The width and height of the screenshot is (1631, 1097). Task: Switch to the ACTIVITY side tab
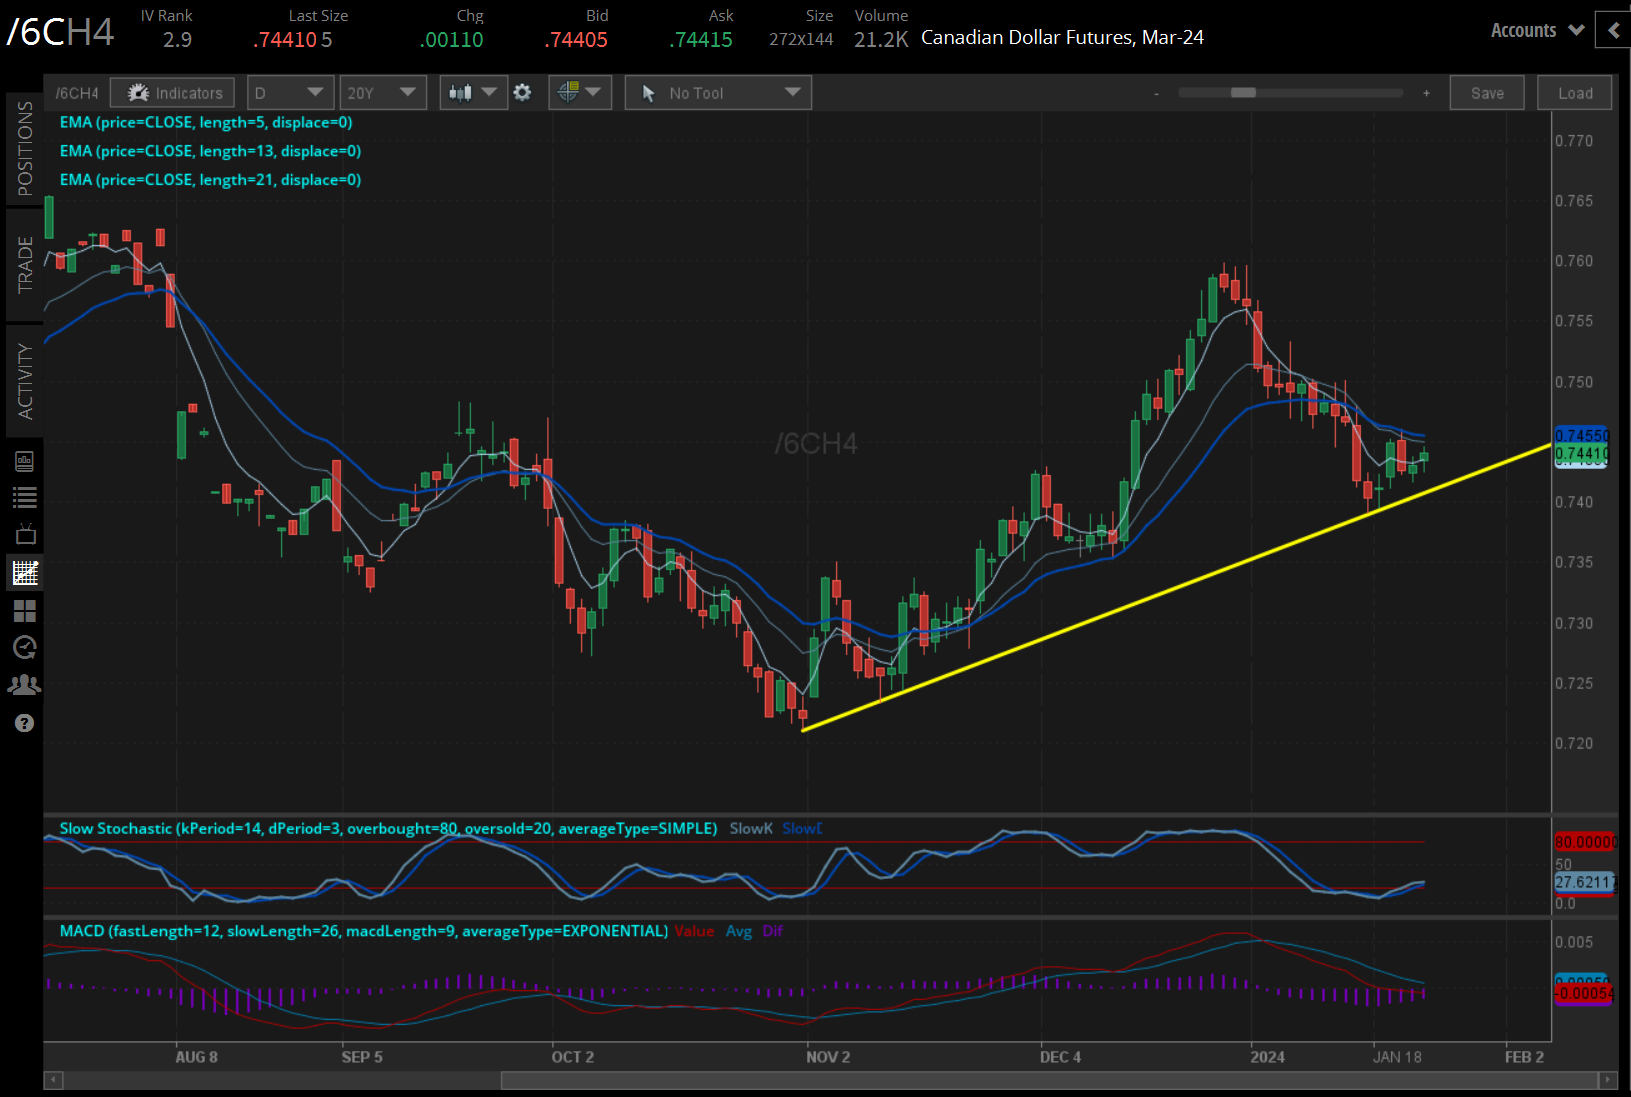(x=25, y=381)
